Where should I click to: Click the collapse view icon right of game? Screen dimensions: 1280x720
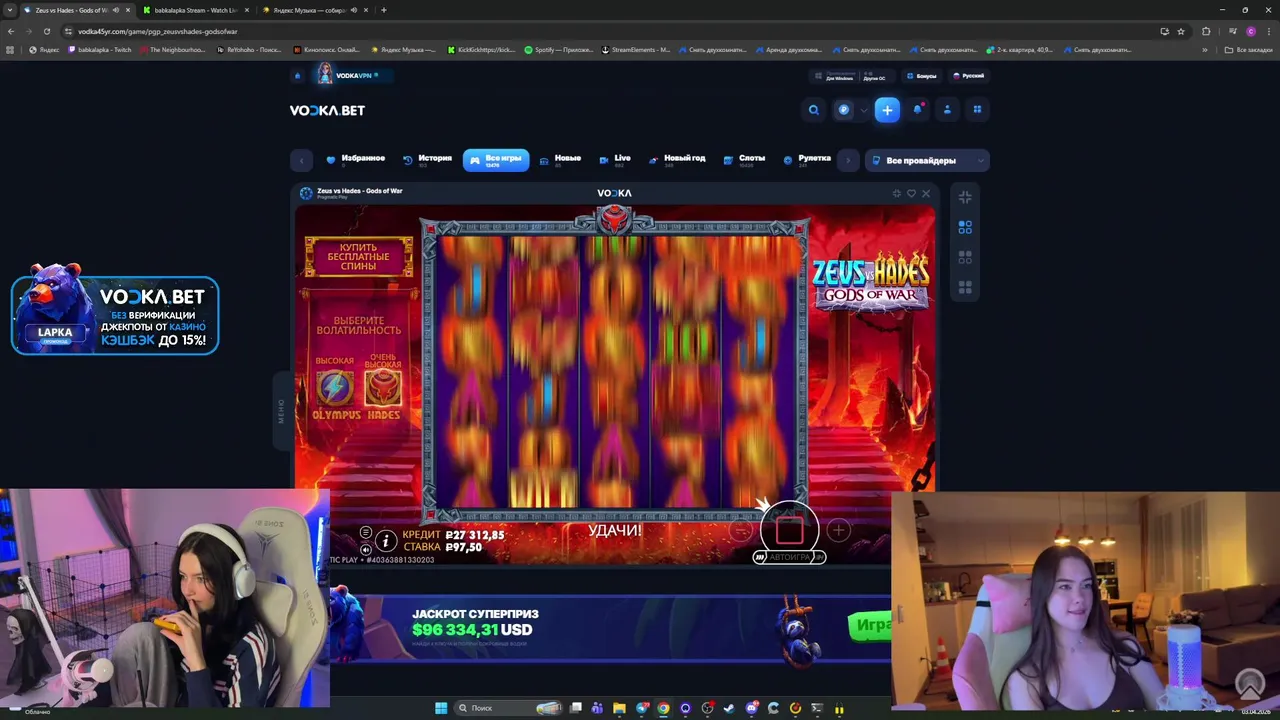point(965,197)
